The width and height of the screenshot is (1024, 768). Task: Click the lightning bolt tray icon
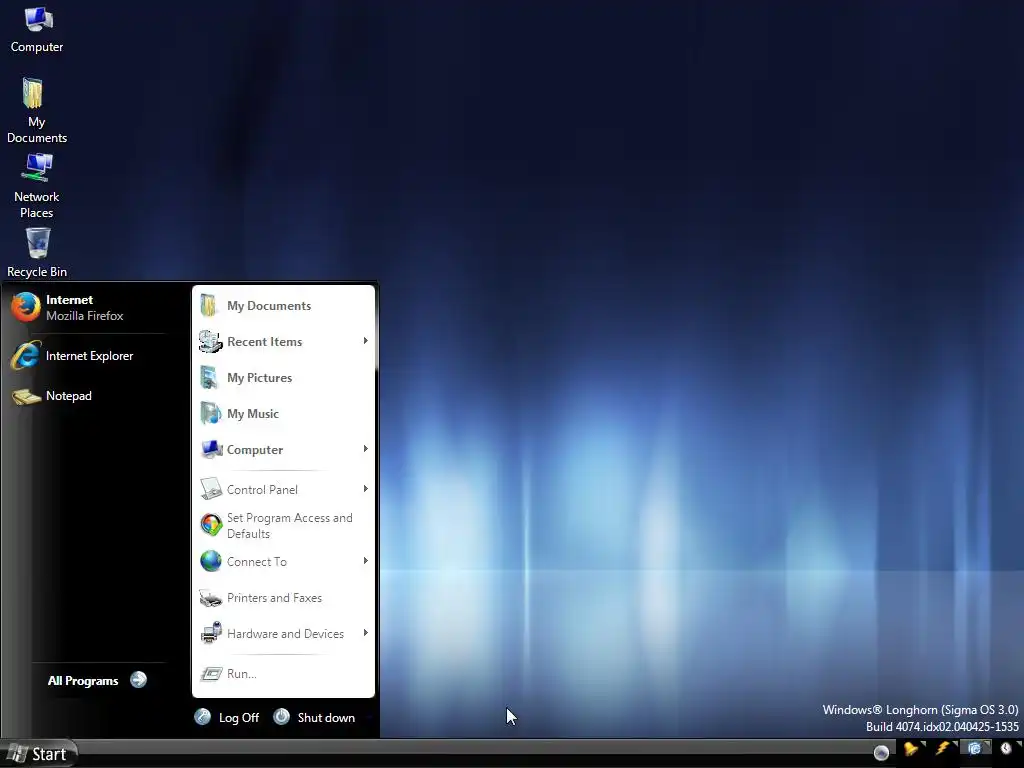(942, 749)
